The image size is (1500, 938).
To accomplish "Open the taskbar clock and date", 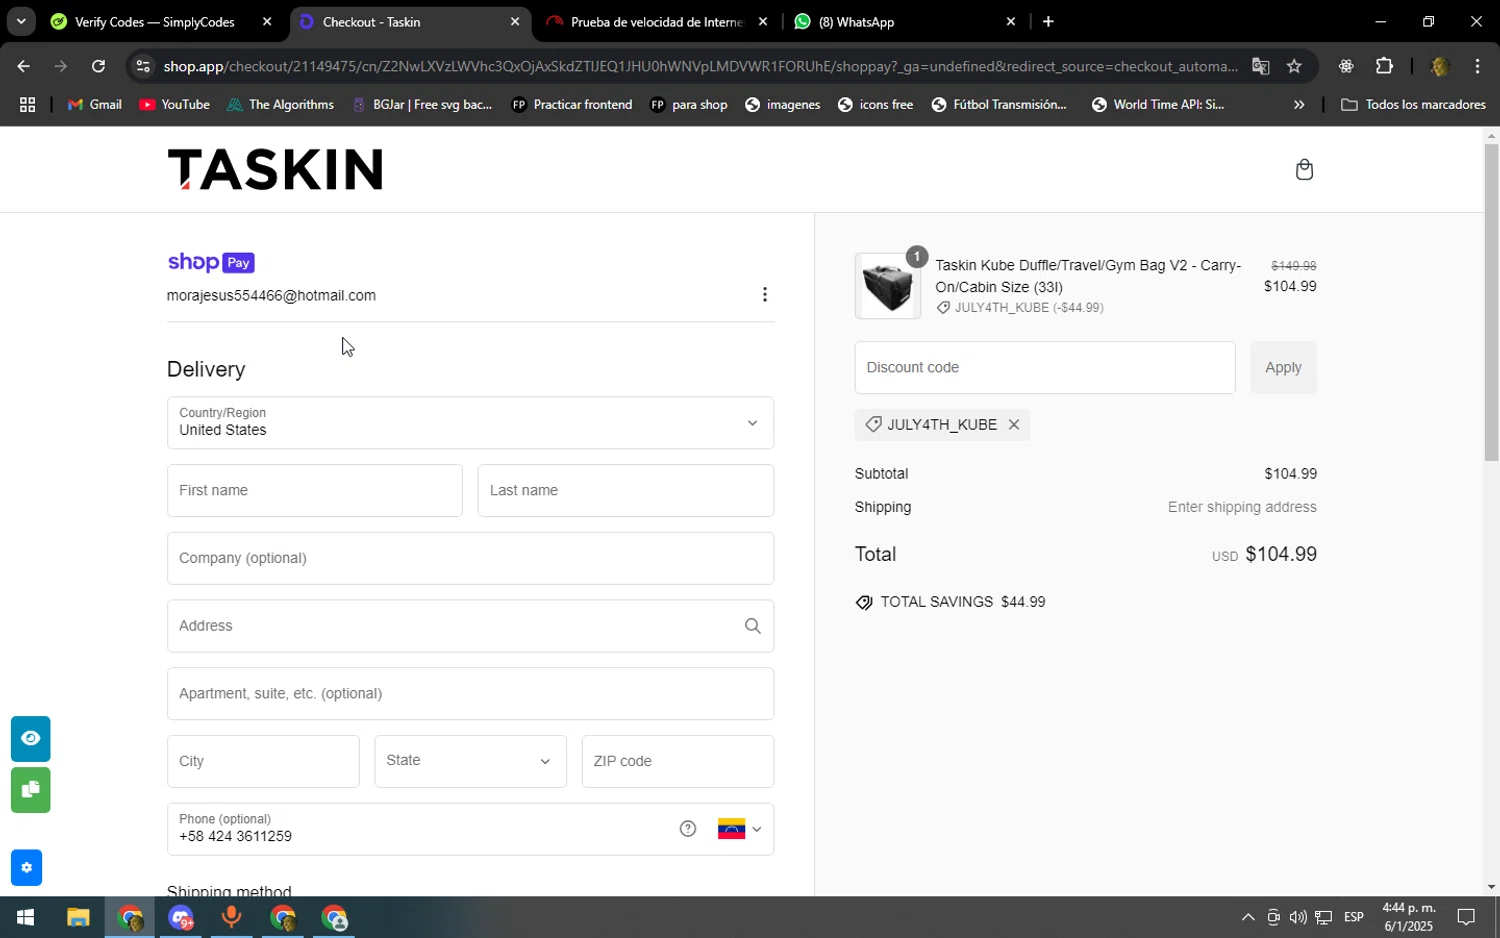I will 1408,918.
